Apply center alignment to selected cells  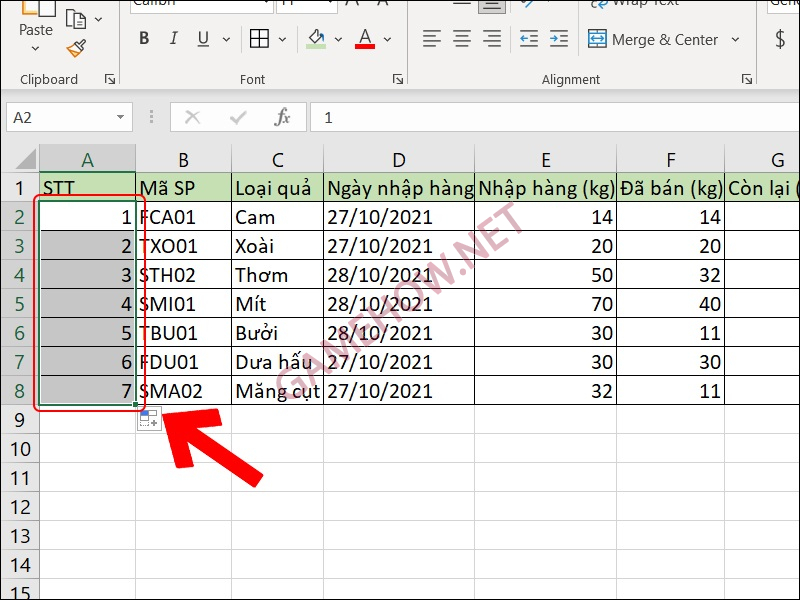(x=460, y=39)
